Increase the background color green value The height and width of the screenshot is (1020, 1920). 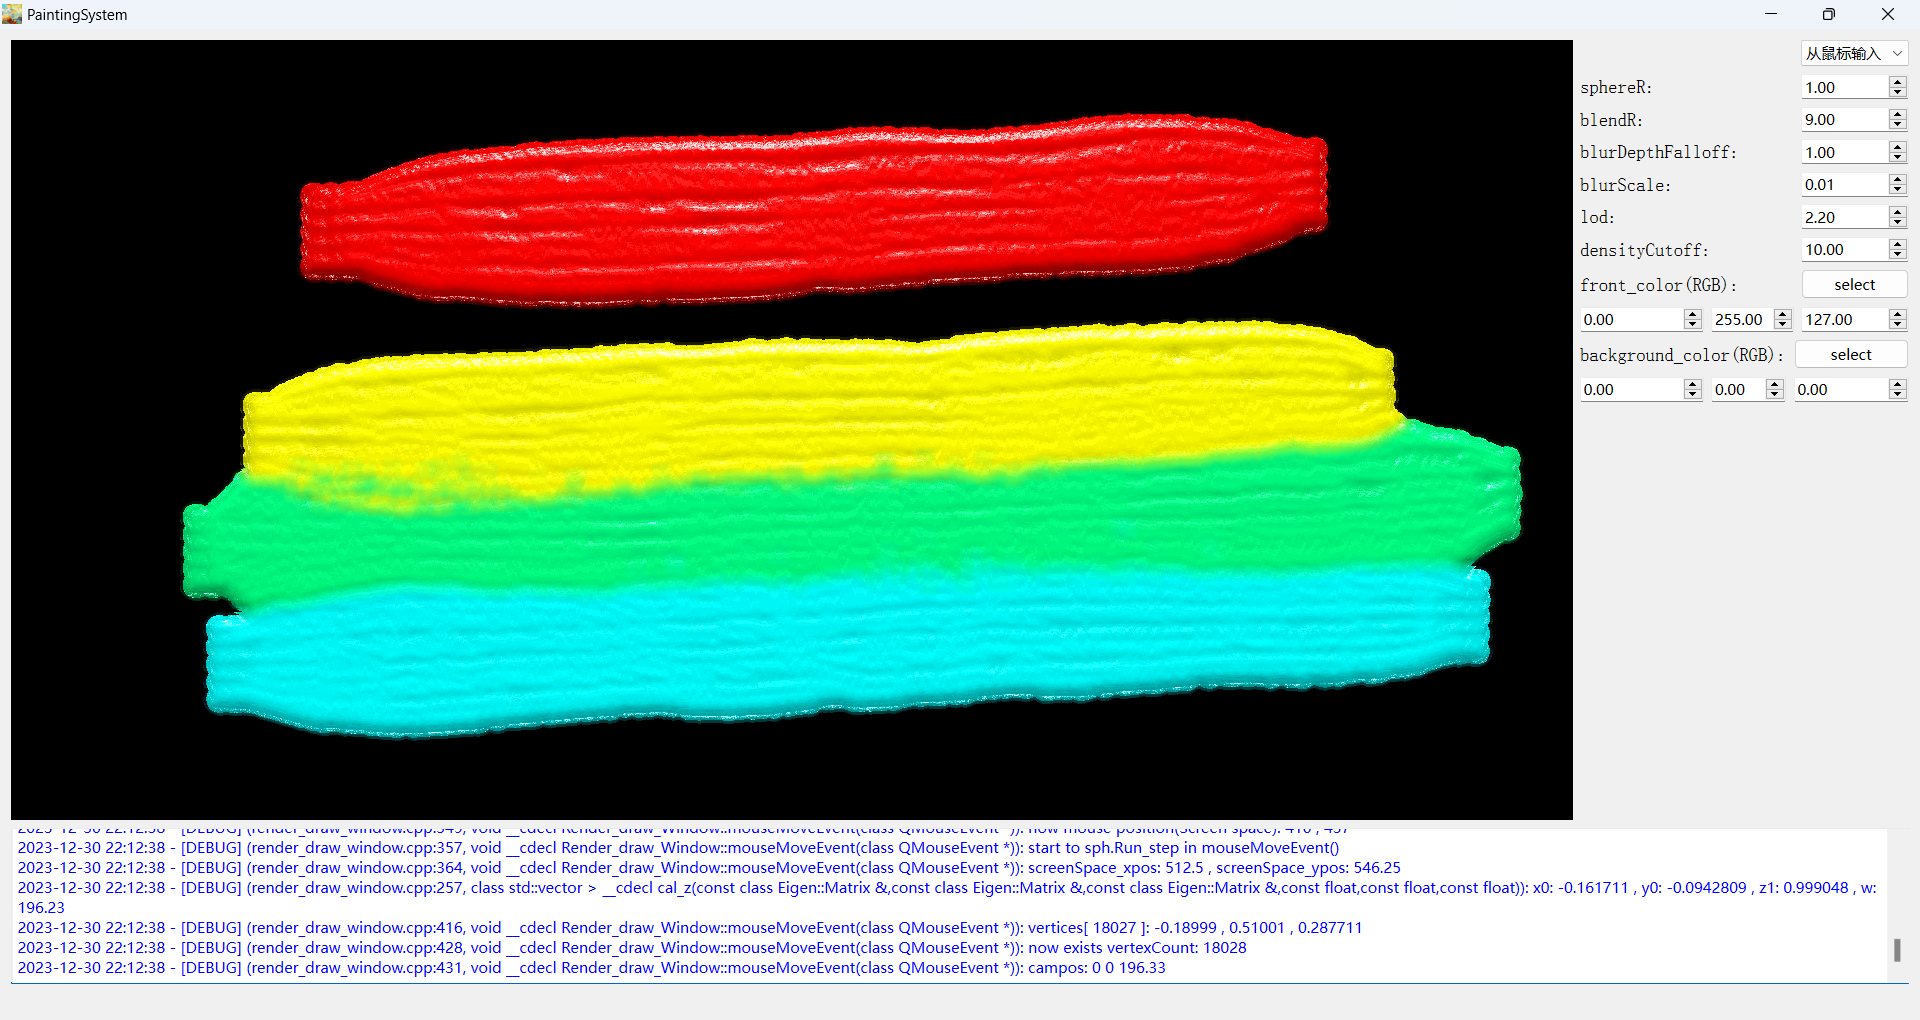(x=1775, y=385)
